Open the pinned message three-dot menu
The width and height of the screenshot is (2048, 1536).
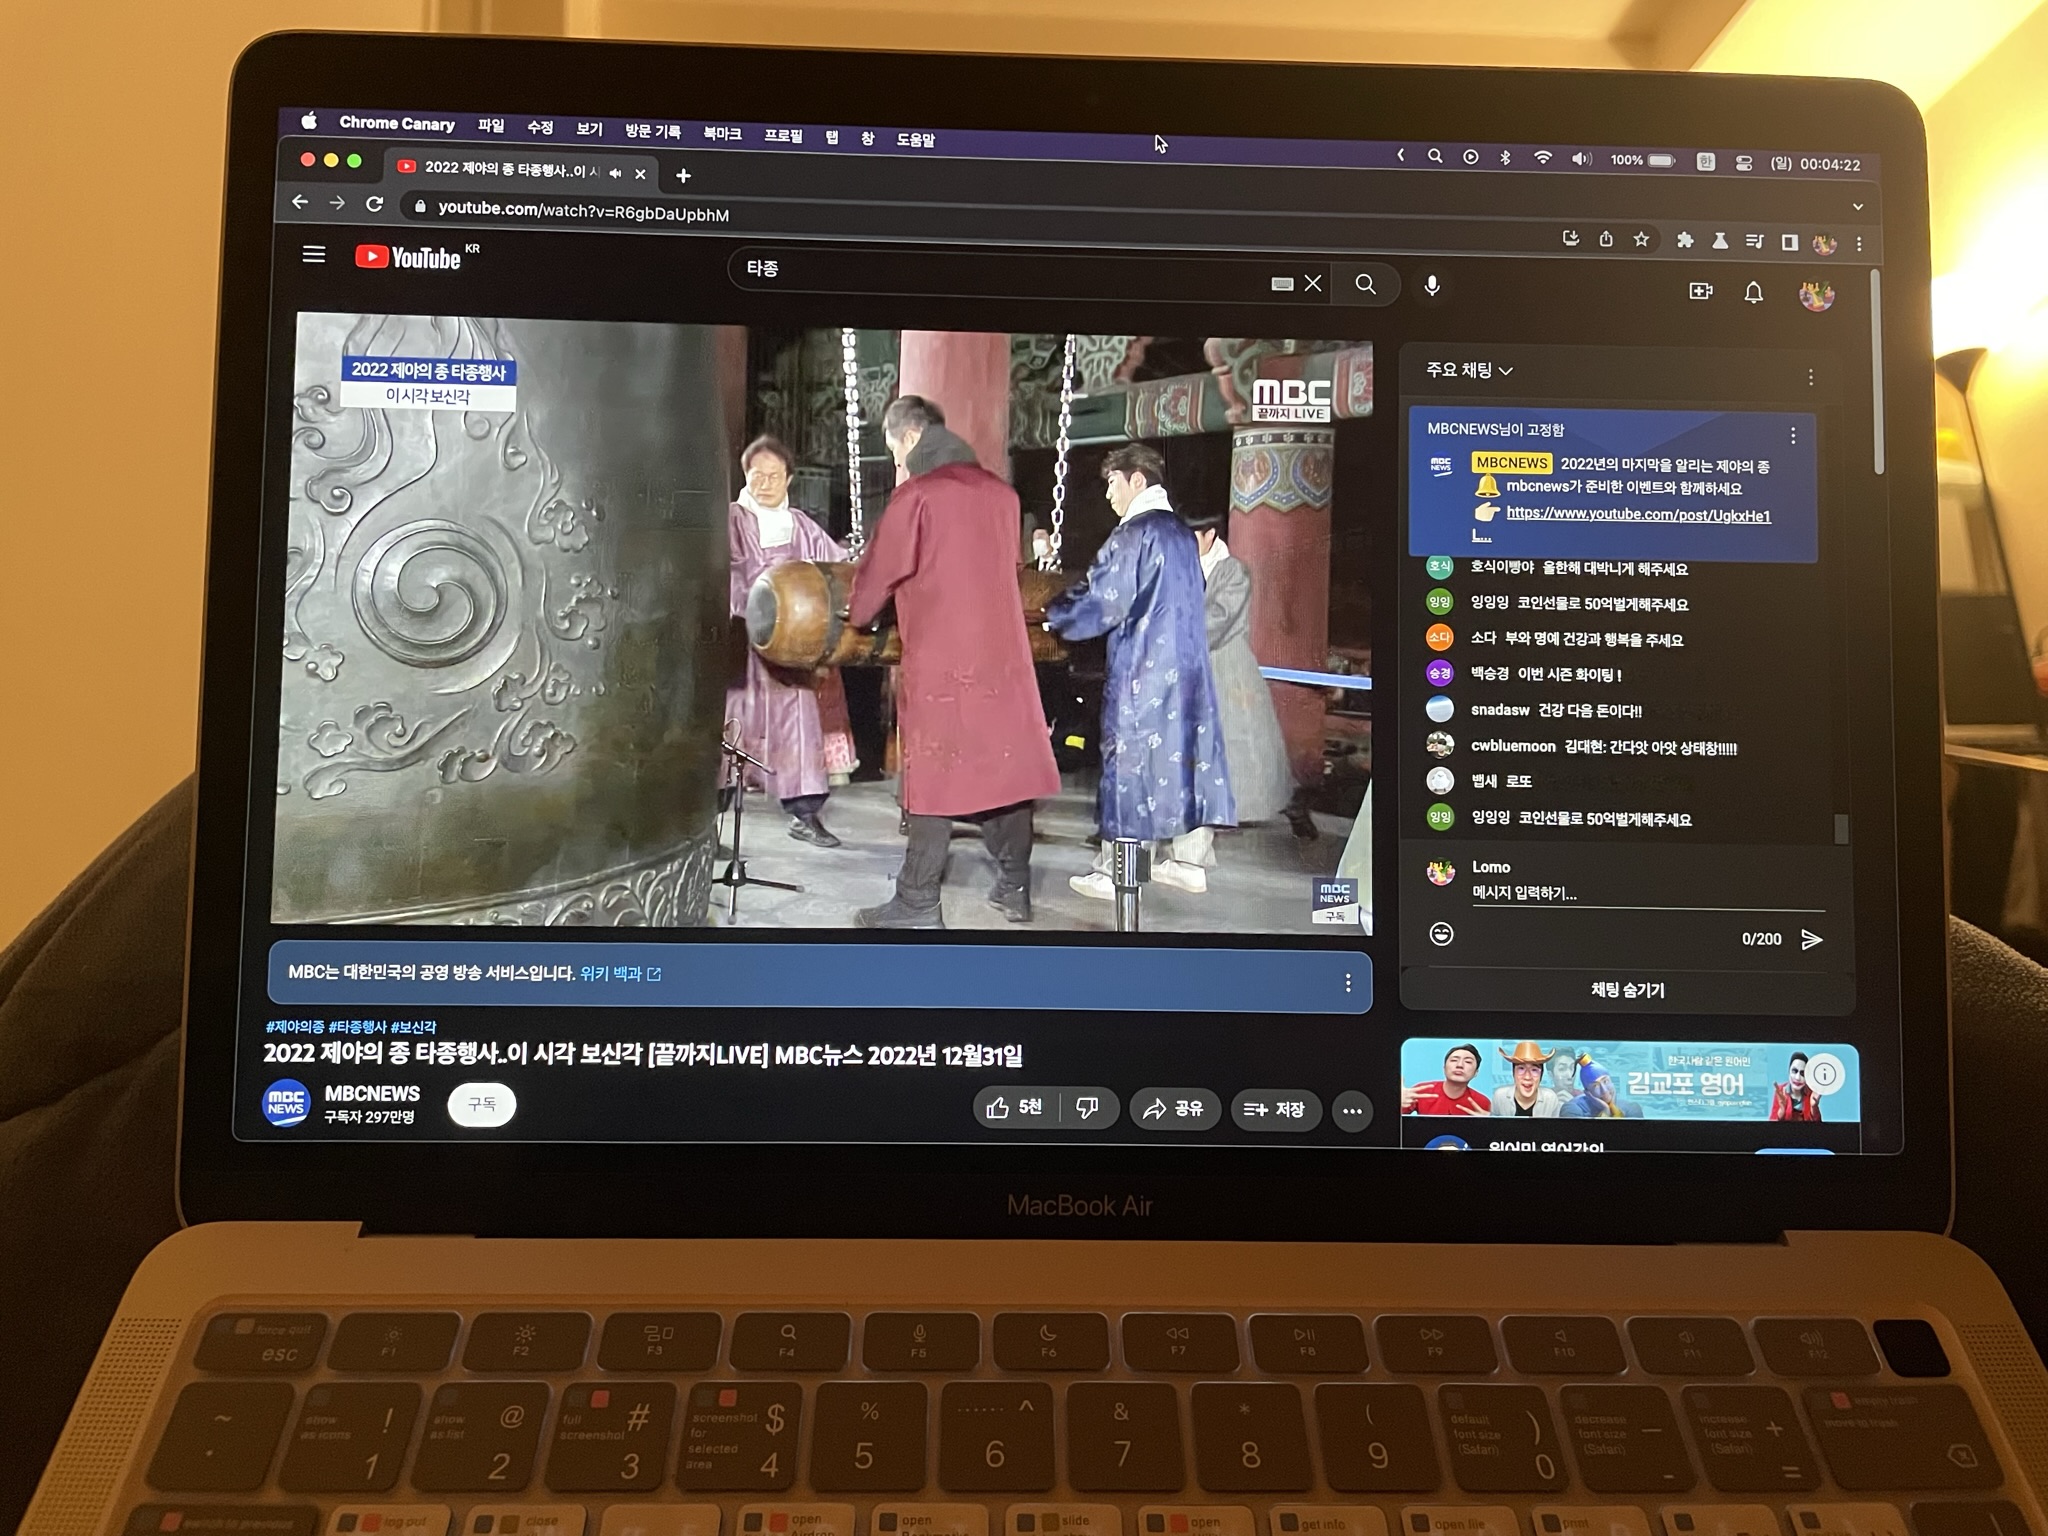[x=1792, y=436]
